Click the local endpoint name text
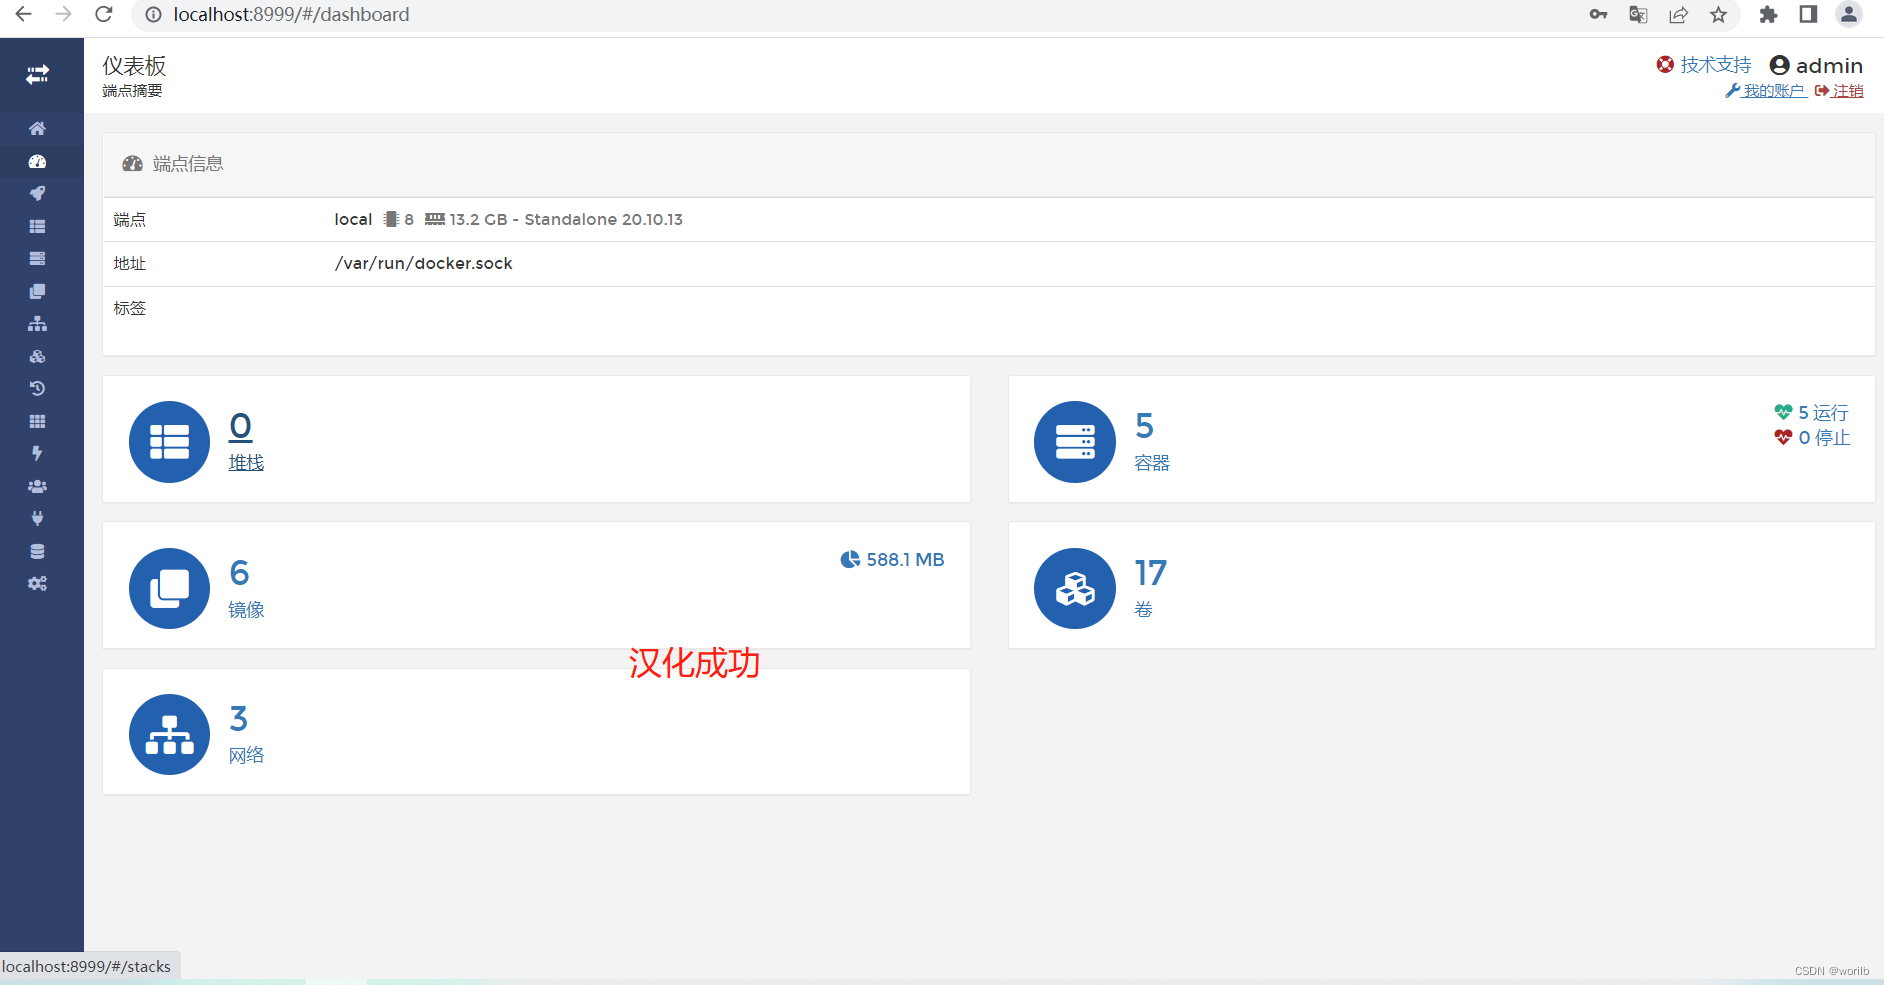Viewport: 1884px width, 985px height. 353,220
